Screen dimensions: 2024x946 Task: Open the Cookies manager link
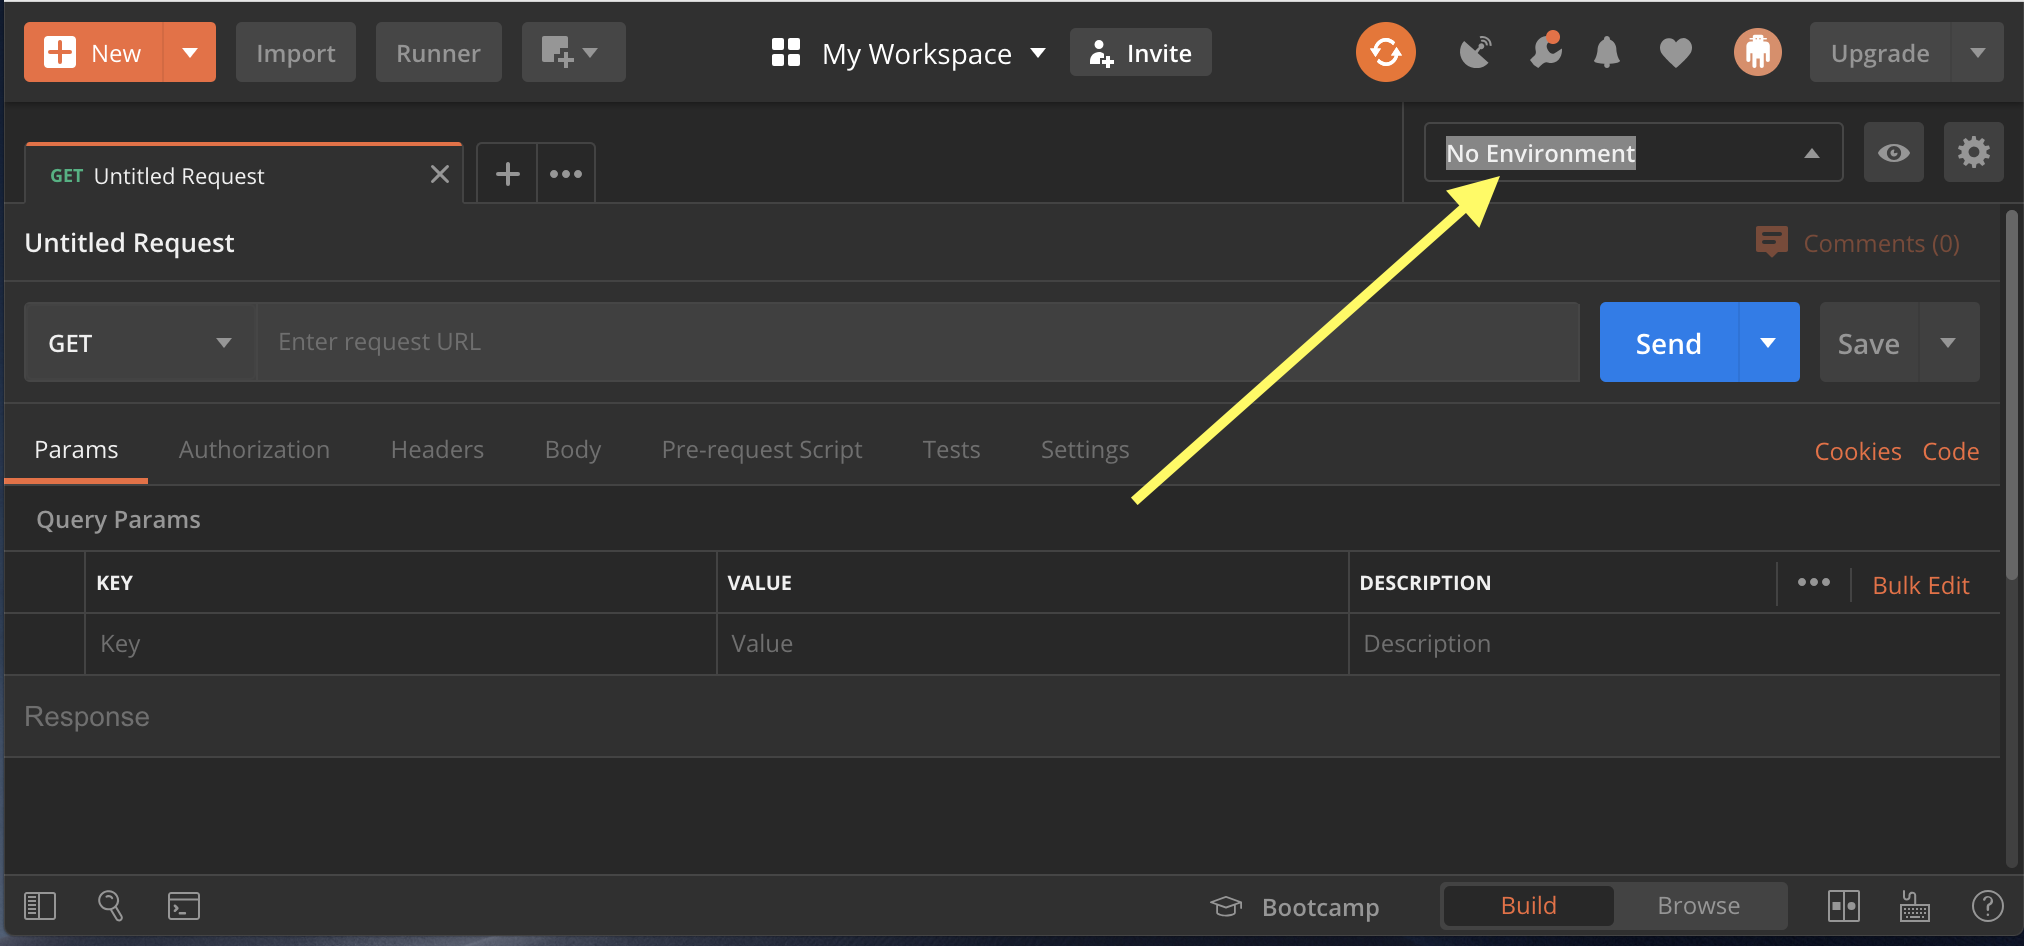1858,451
